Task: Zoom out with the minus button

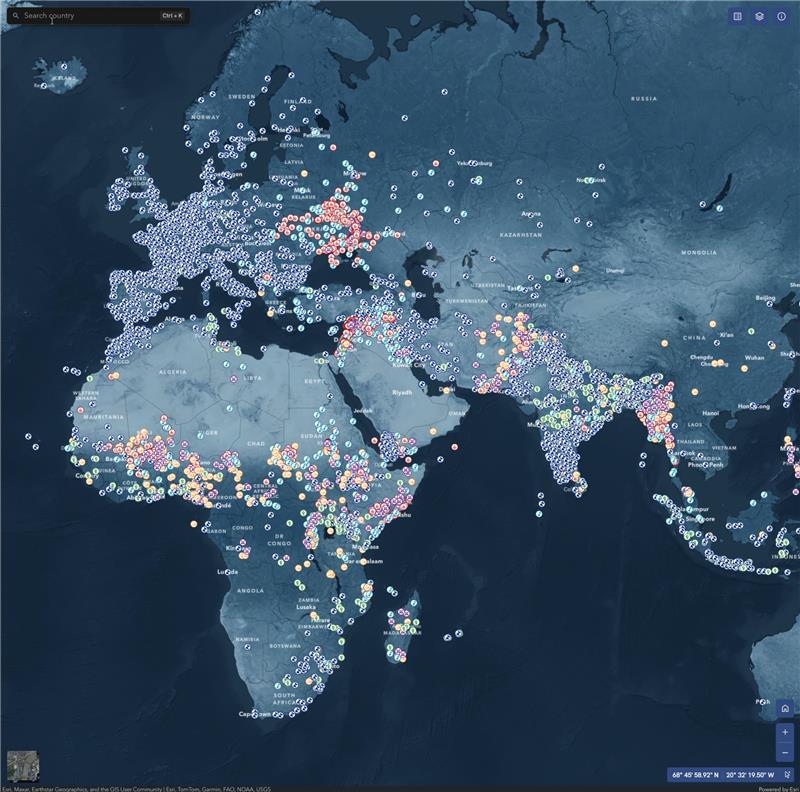Action: [x=785, y=752]
